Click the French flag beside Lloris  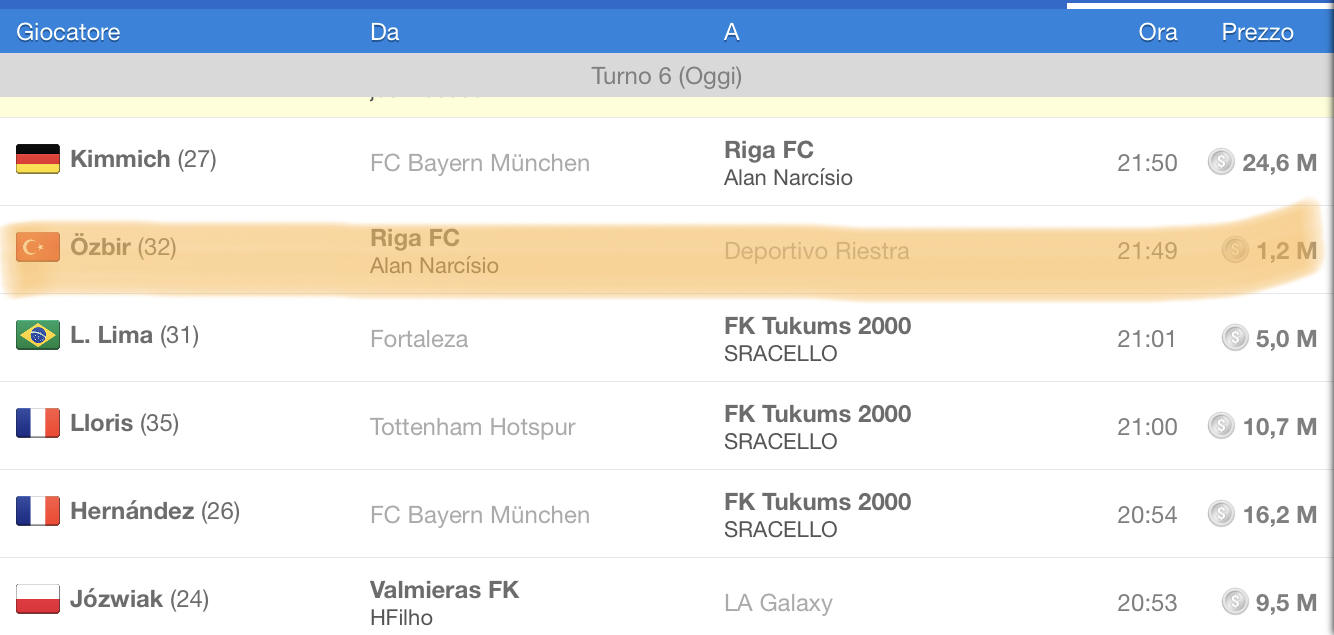pyautogui.click(x=38, y=423)
